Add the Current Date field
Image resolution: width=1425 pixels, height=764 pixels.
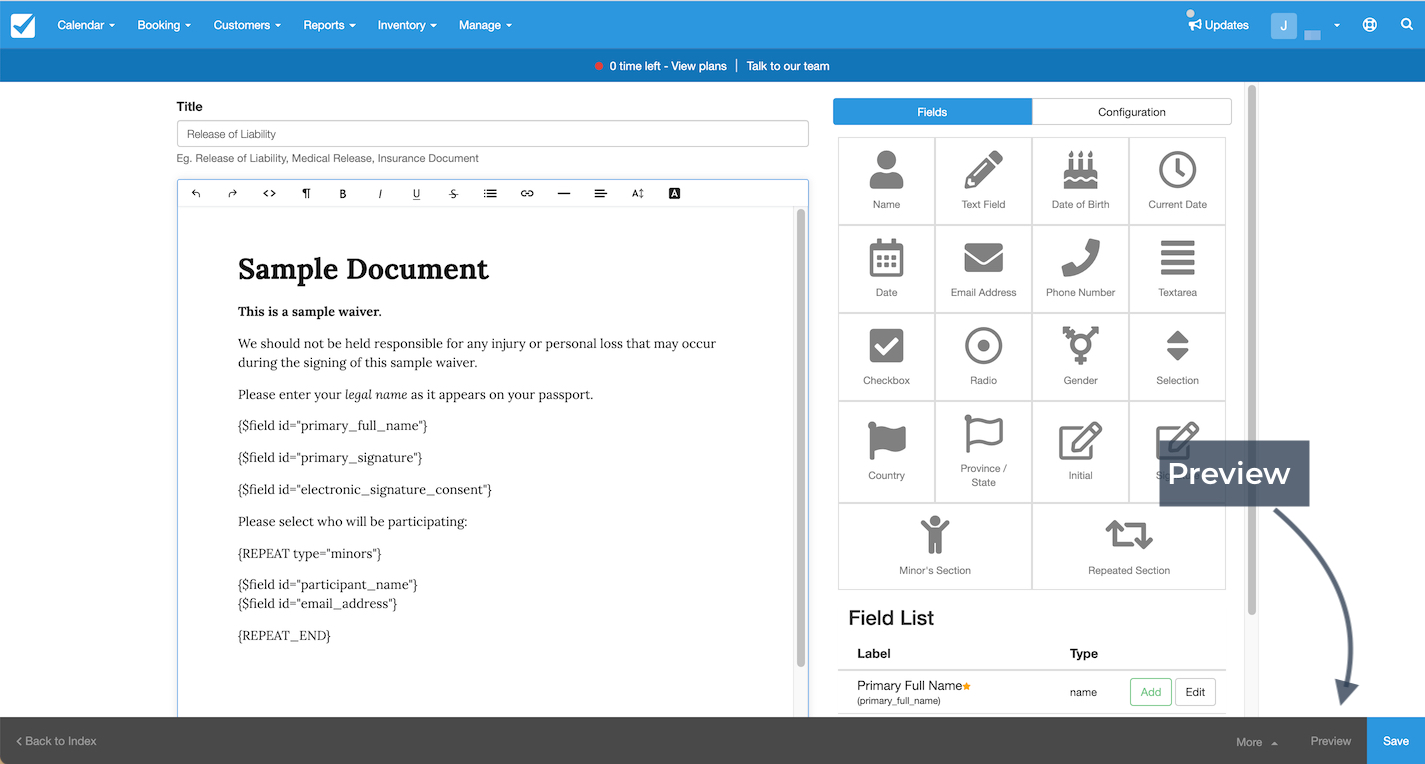1177,181
